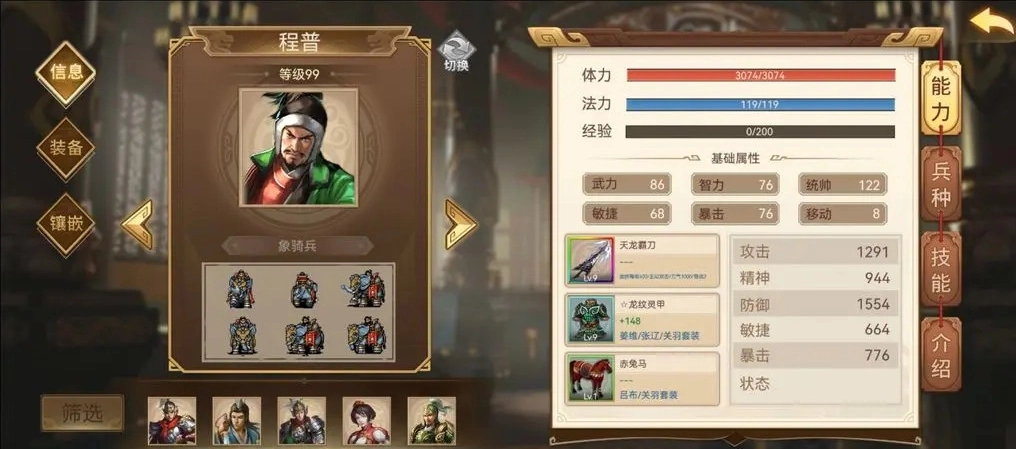
Task: Select the 信息 diamond menu
Action: (x=65, y=73)
